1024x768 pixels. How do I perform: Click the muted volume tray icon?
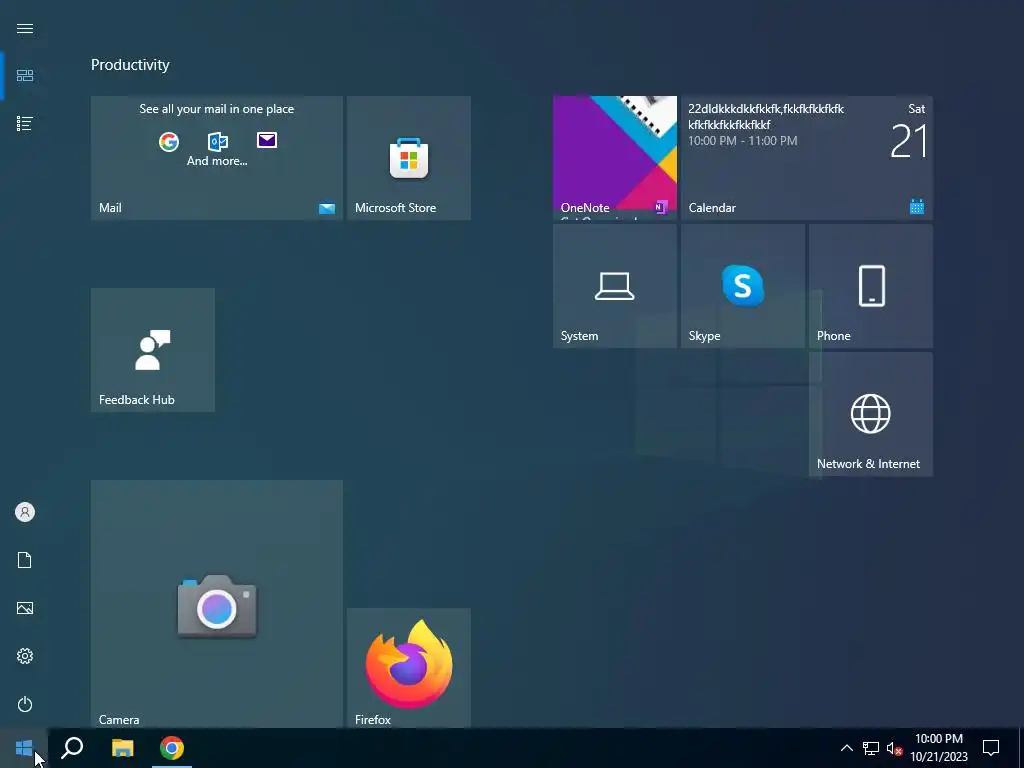point(894,748)
